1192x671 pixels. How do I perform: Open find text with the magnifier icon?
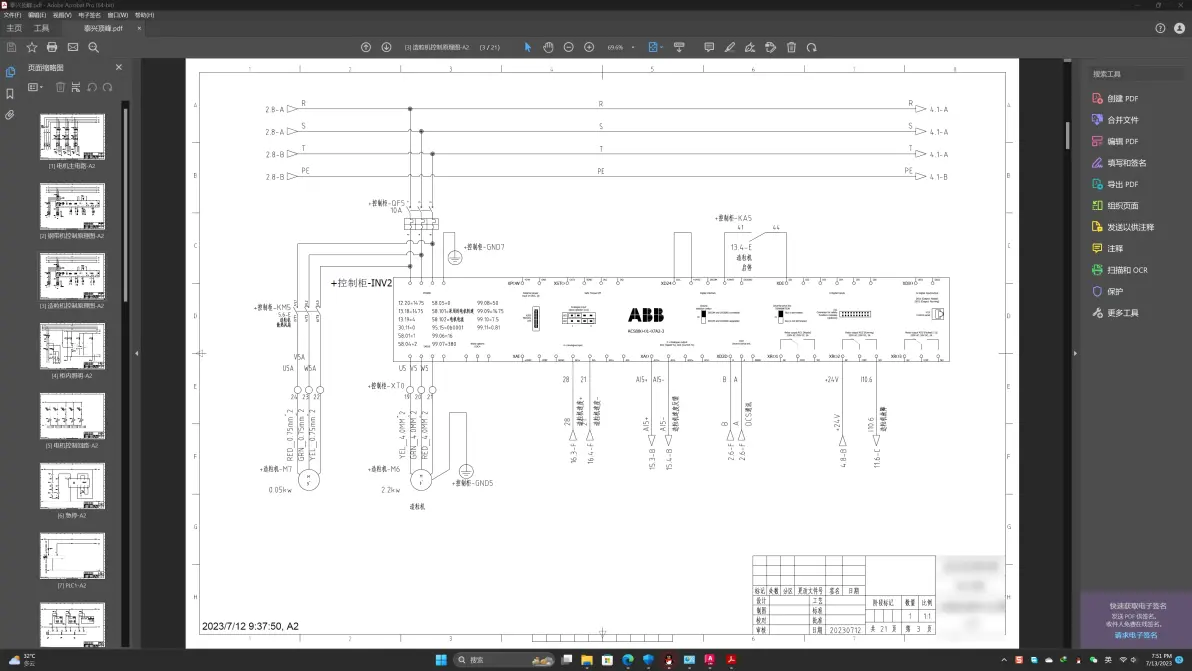click(94, 47)
